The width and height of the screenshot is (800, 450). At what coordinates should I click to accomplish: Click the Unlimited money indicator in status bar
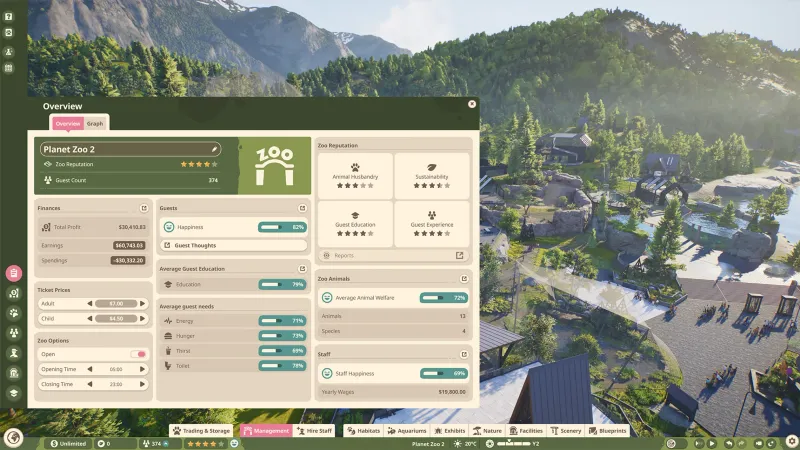coord(68,443)
